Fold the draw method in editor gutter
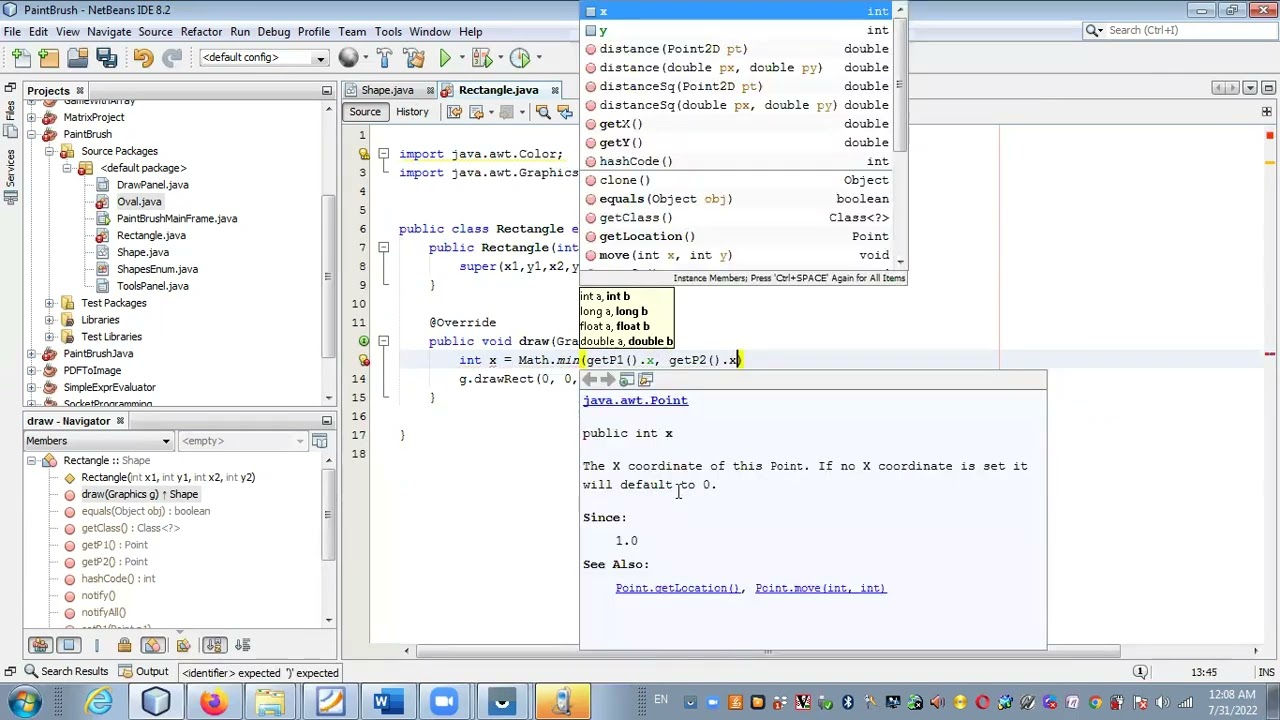1280x720 pixels. [383, 341]
